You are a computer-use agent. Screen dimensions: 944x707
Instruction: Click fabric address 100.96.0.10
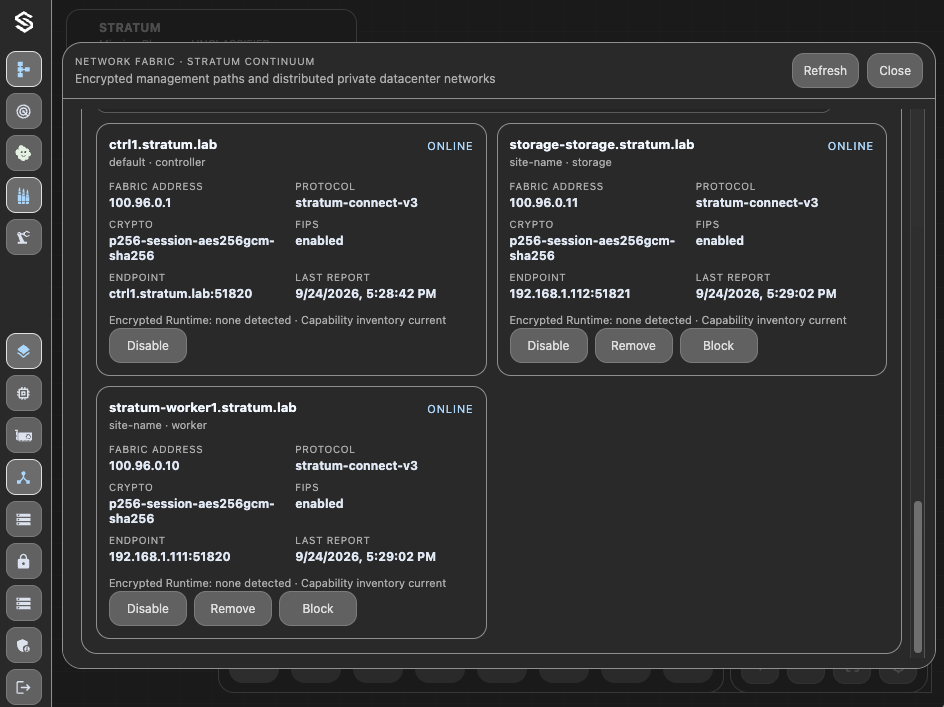[144, 466]
